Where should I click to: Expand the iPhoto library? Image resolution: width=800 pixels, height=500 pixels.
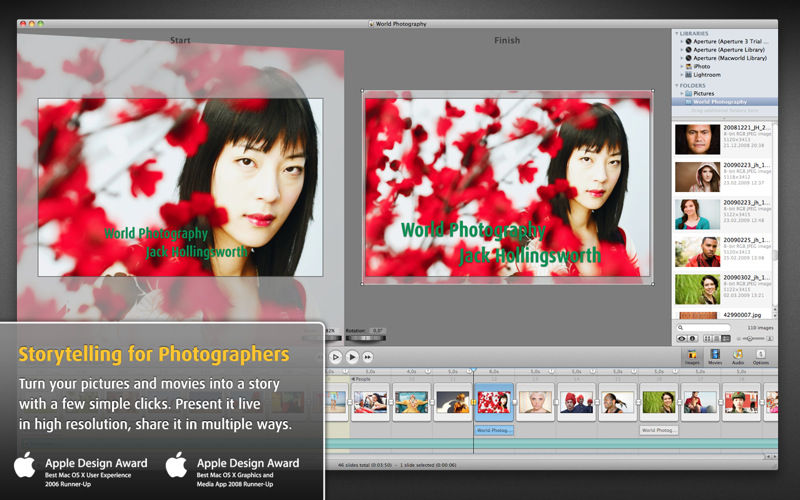coord(682,66)
